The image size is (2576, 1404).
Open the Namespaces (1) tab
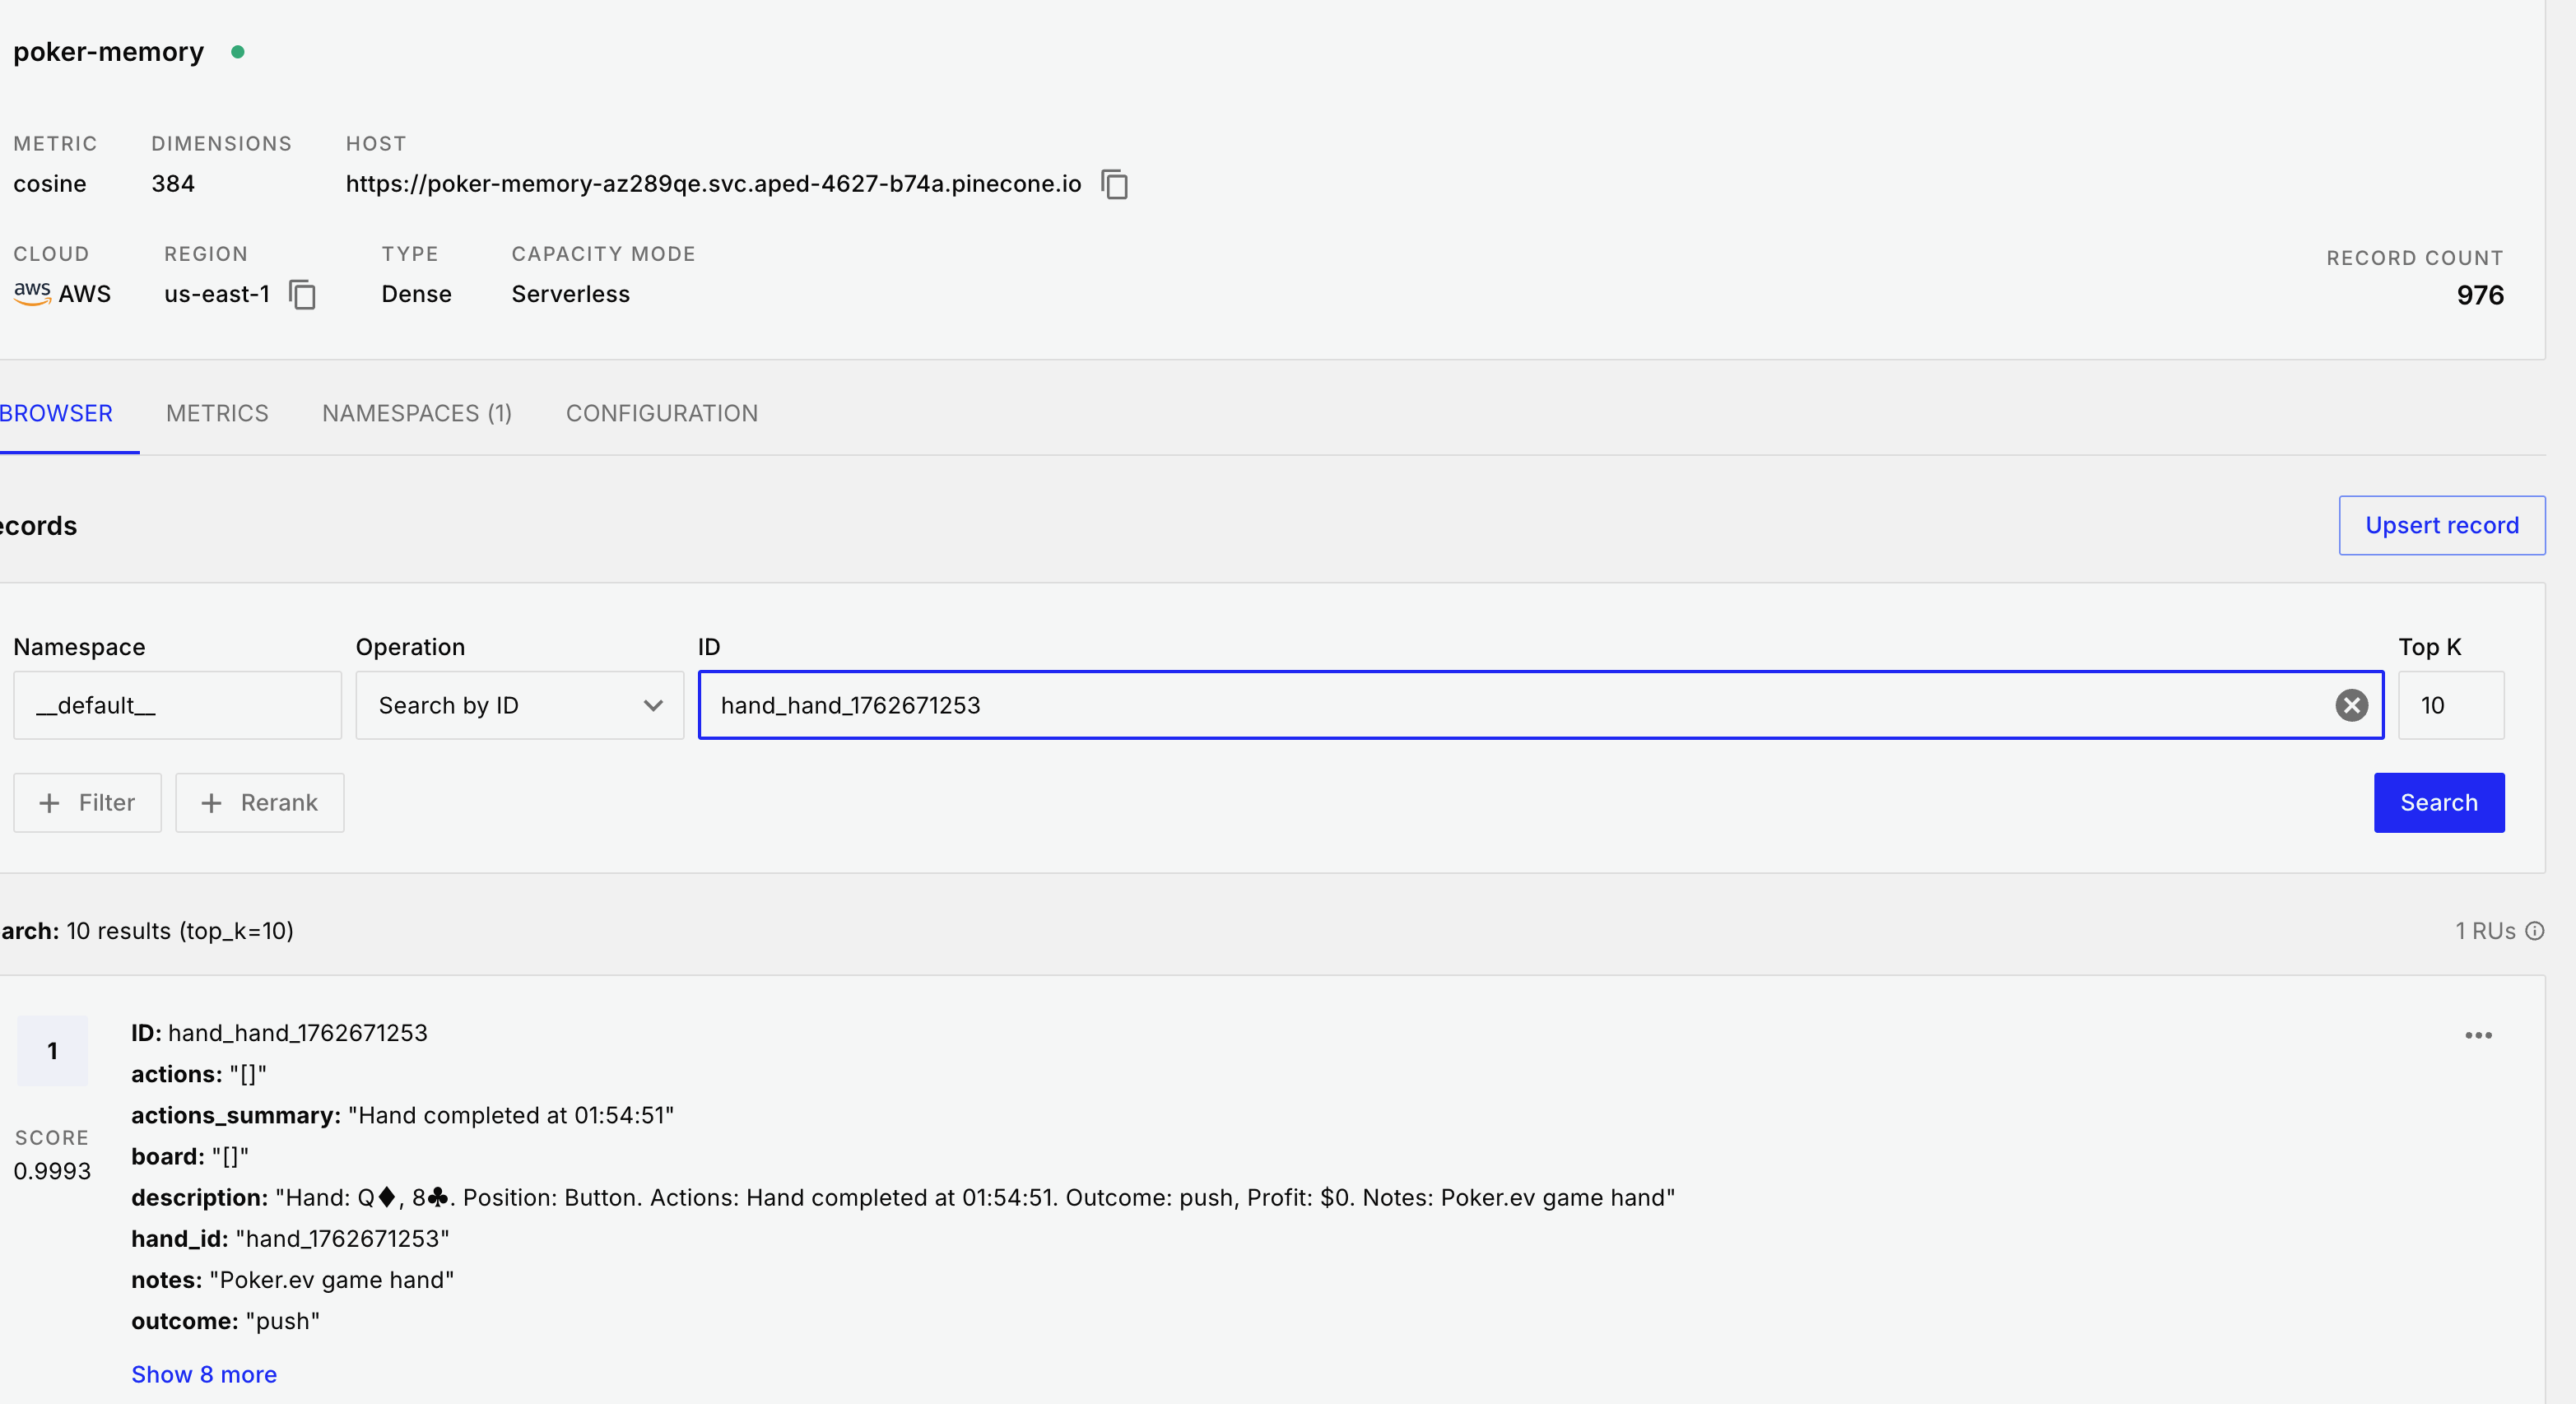[417, 413]
